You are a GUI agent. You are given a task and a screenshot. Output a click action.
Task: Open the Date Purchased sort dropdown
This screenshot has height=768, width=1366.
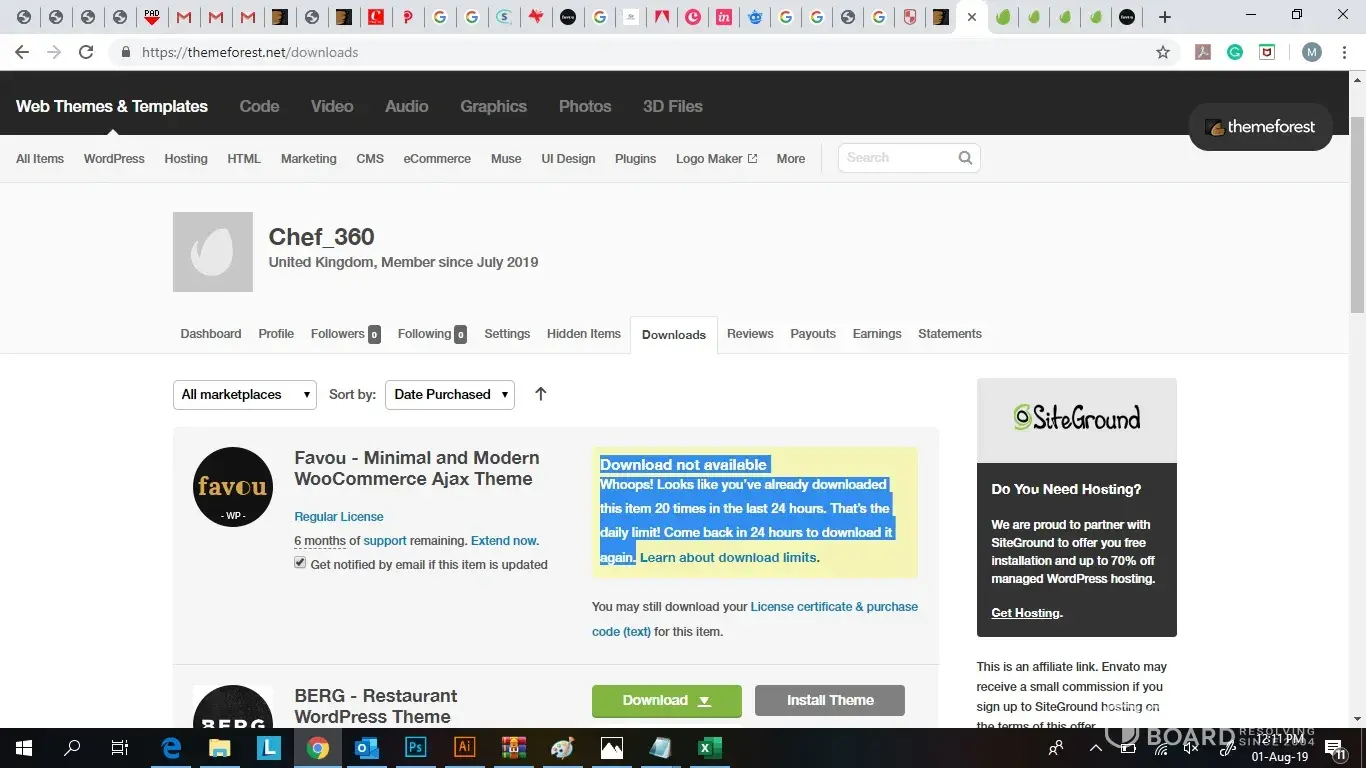click(450, 394)
